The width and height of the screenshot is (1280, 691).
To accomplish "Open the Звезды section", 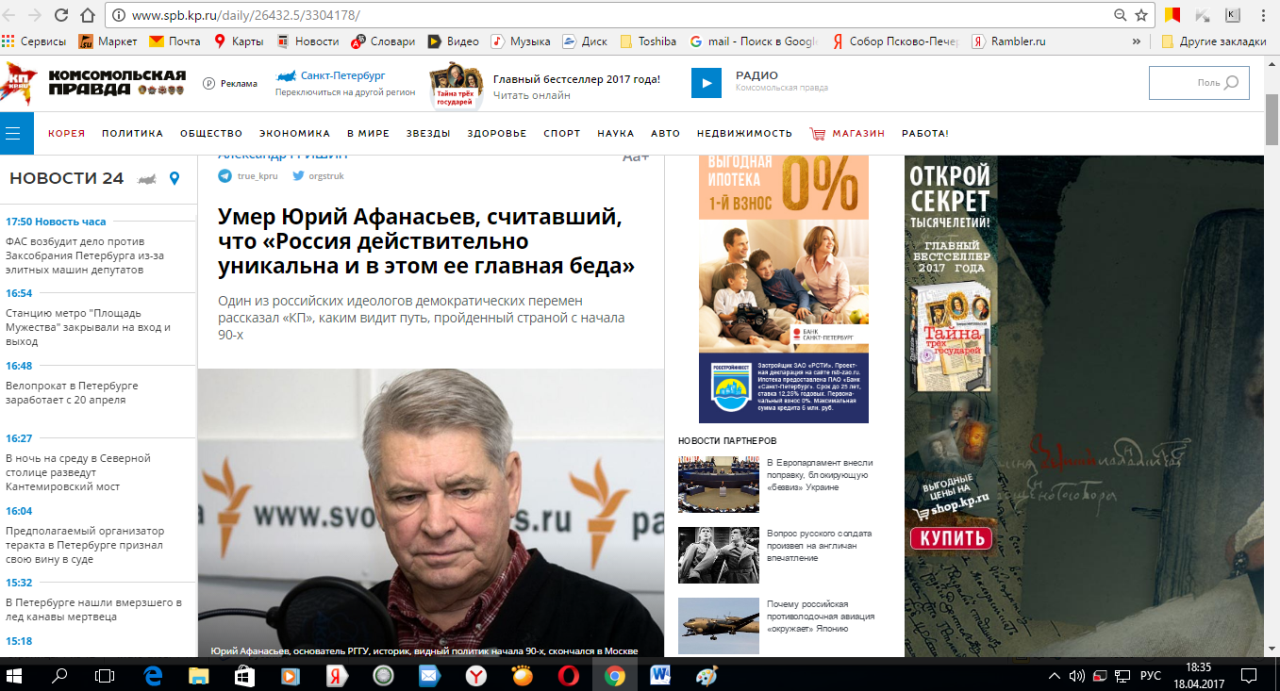I will point(428,133).
